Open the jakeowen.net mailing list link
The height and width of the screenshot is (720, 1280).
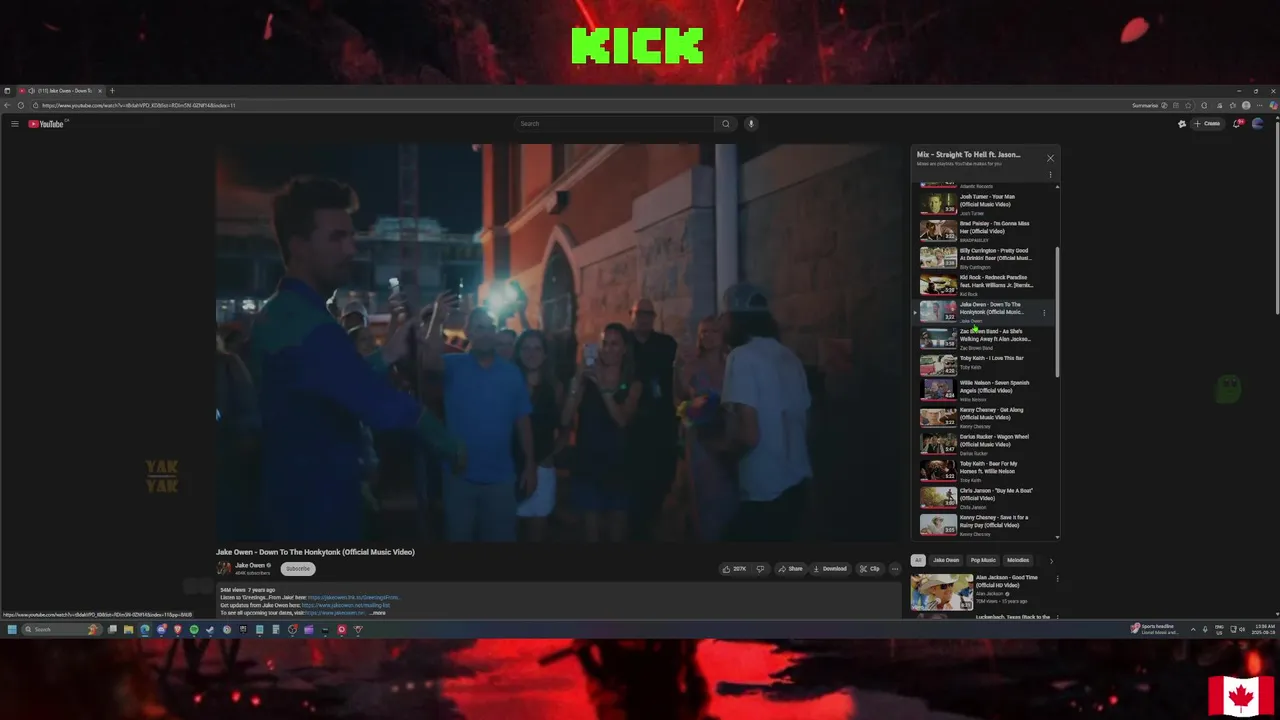click(346, 605)
